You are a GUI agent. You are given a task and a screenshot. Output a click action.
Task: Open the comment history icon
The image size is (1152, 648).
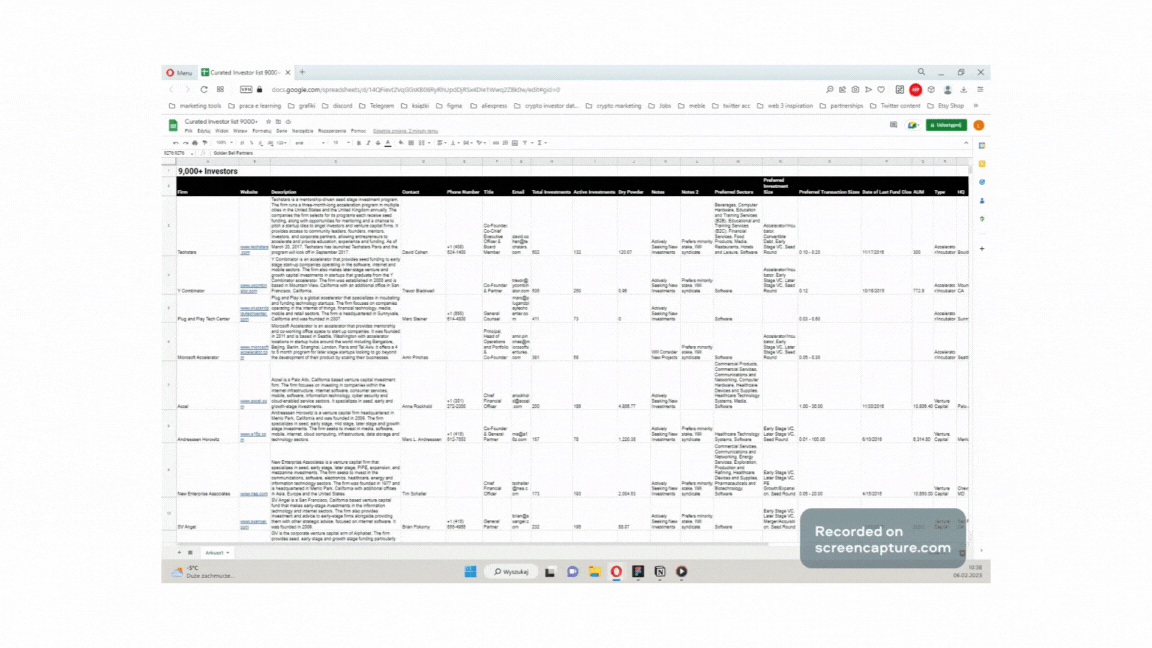click(x=893, y=125)
